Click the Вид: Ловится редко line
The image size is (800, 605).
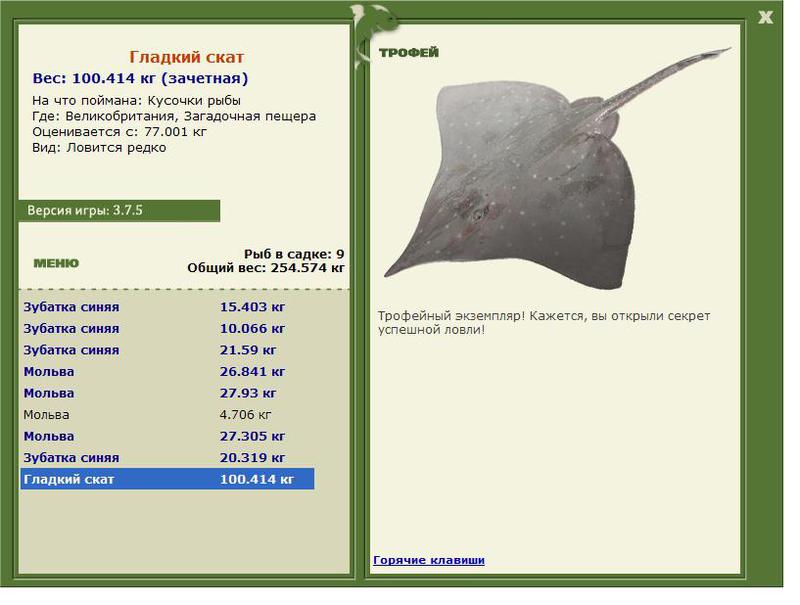(99, 147)
